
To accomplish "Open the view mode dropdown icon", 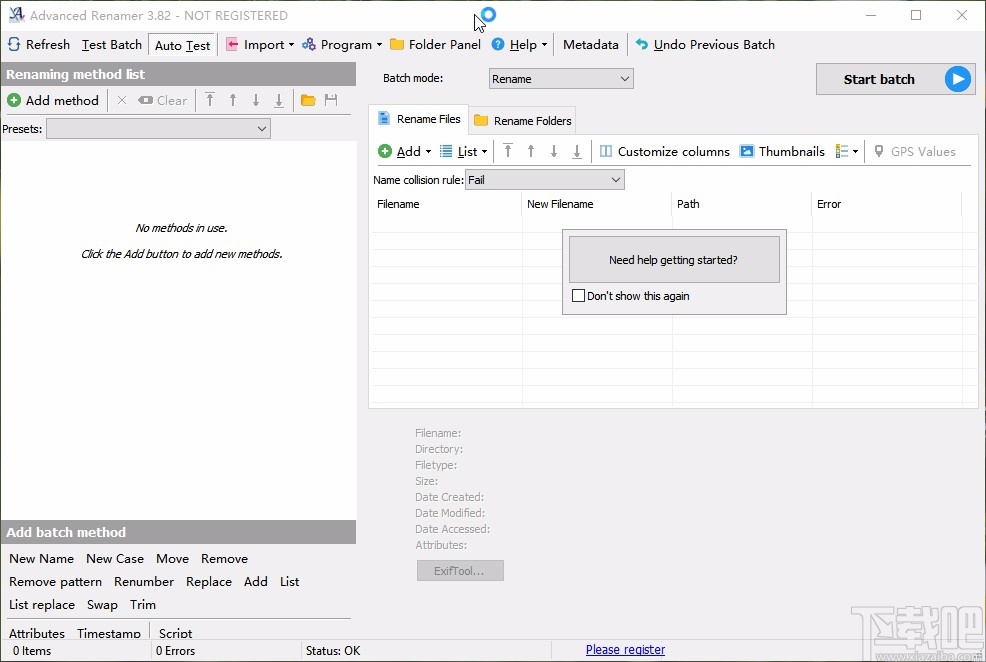I will [x=847, y=152].
